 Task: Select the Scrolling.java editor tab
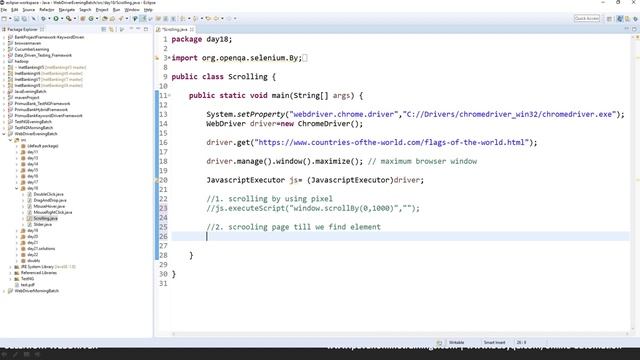click(175, 29)
